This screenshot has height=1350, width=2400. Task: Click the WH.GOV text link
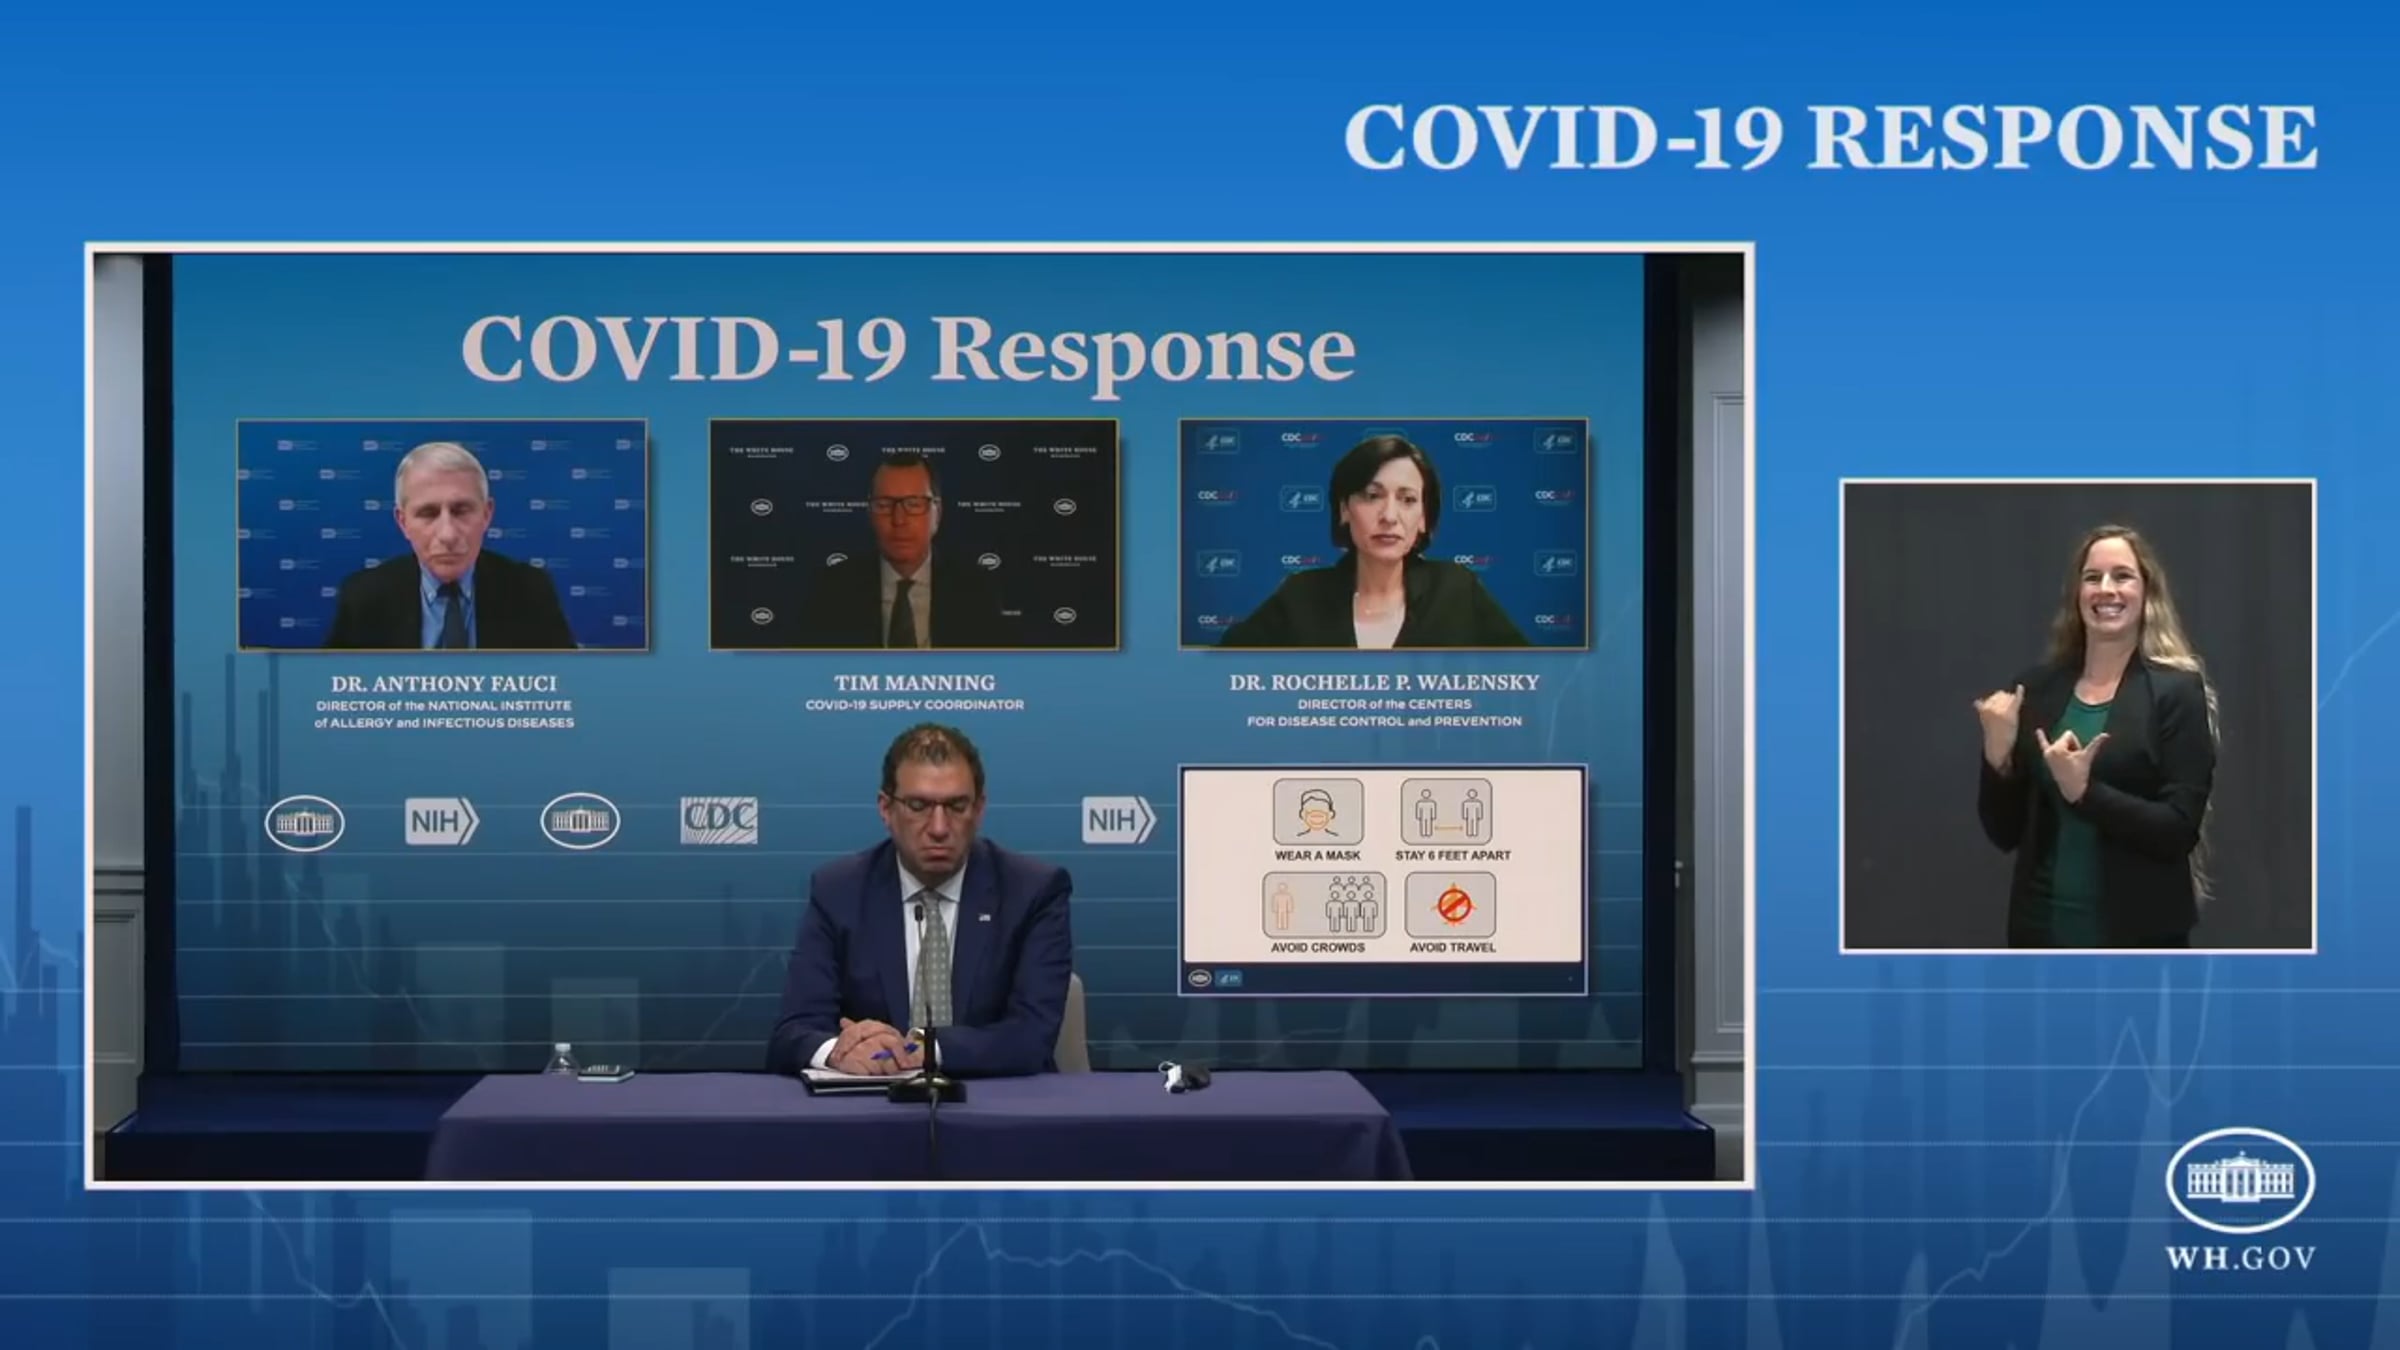click(2240, 1258)
